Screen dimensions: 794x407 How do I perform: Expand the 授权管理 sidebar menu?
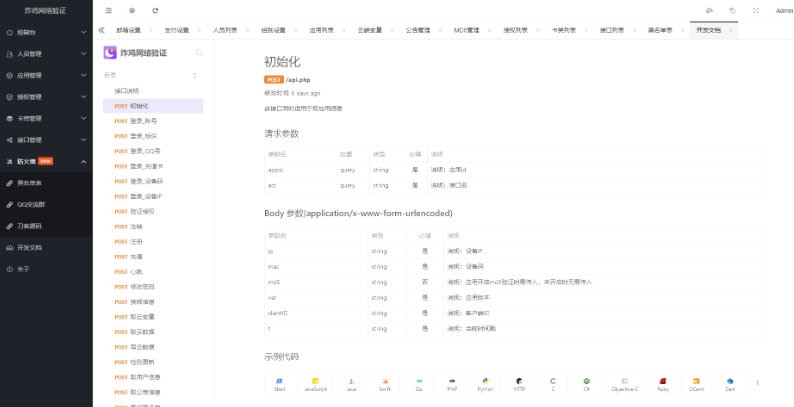(x=46, y=97)
